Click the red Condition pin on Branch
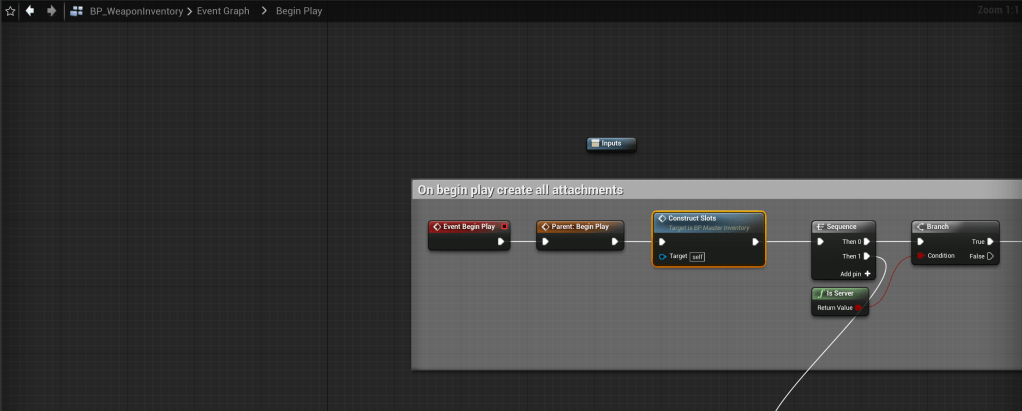The image size is (1022, 411). 920,256
